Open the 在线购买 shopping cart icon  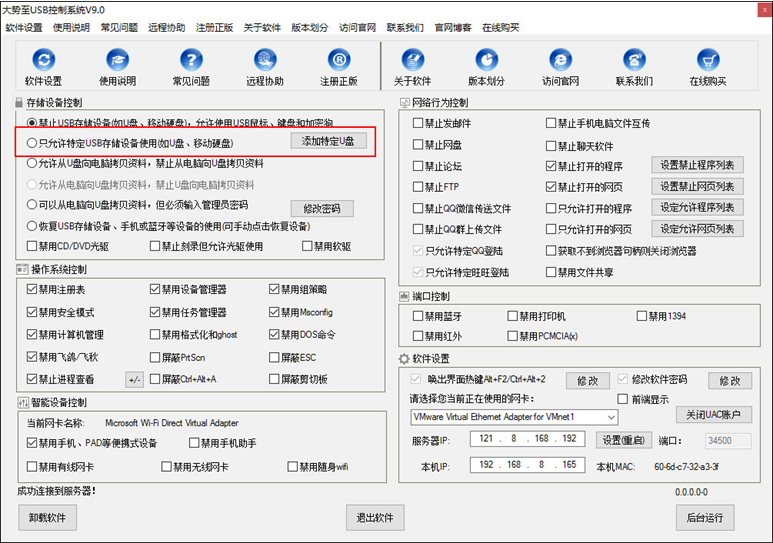coord(707,61)
